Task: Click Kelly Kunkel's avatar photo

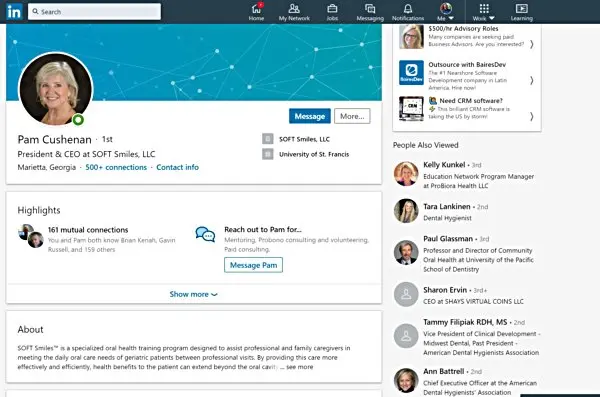Action: pos(406,174)
